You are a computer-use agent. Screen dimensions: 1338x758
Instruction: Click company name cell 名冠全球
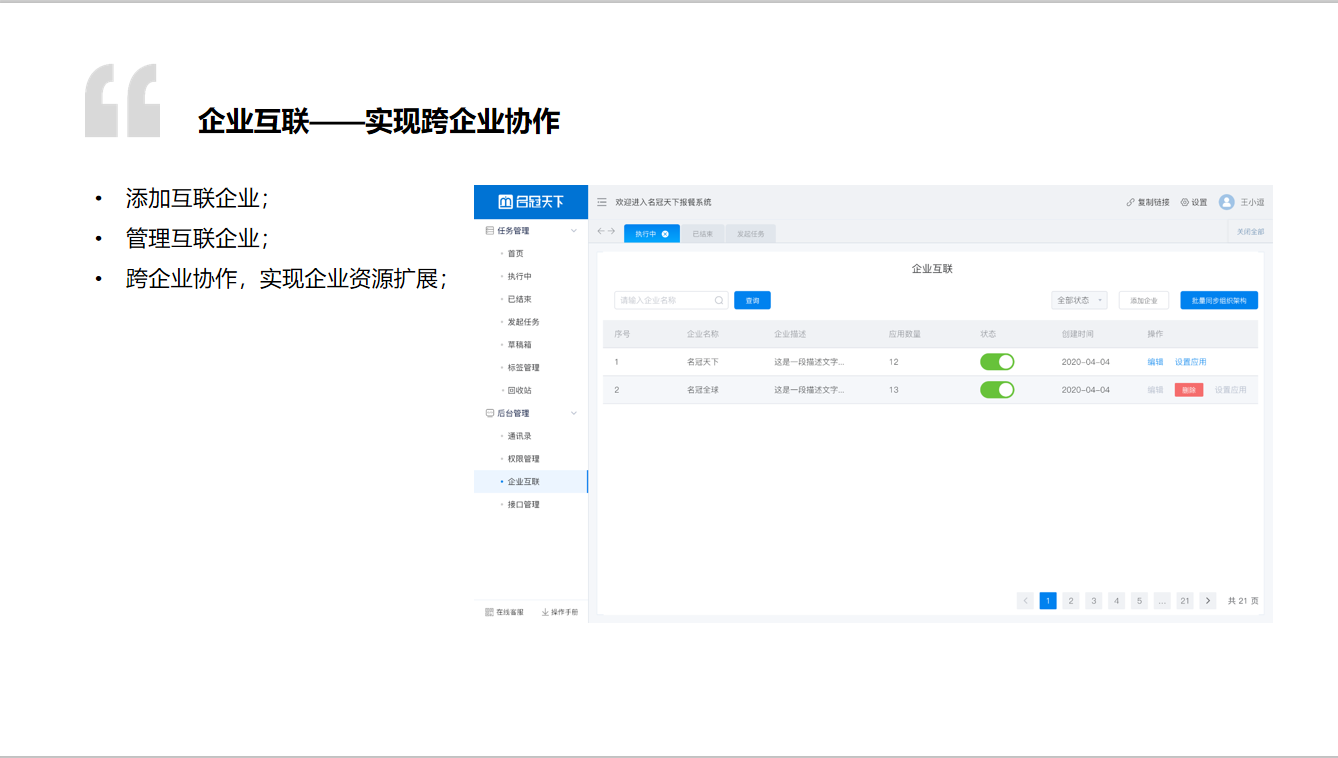coord(703,390)
